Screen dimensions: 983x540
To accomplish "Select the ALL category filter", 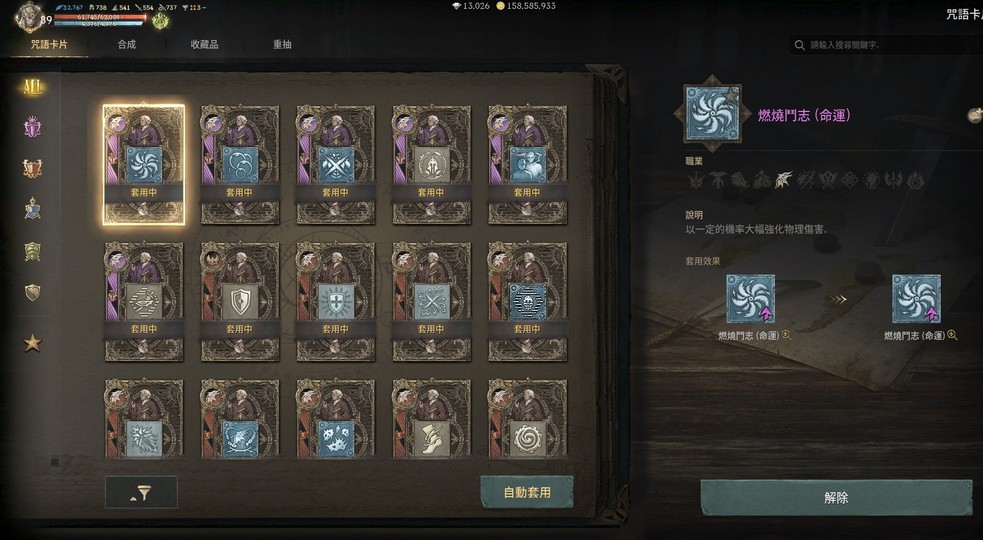I will tap(33, 87).
